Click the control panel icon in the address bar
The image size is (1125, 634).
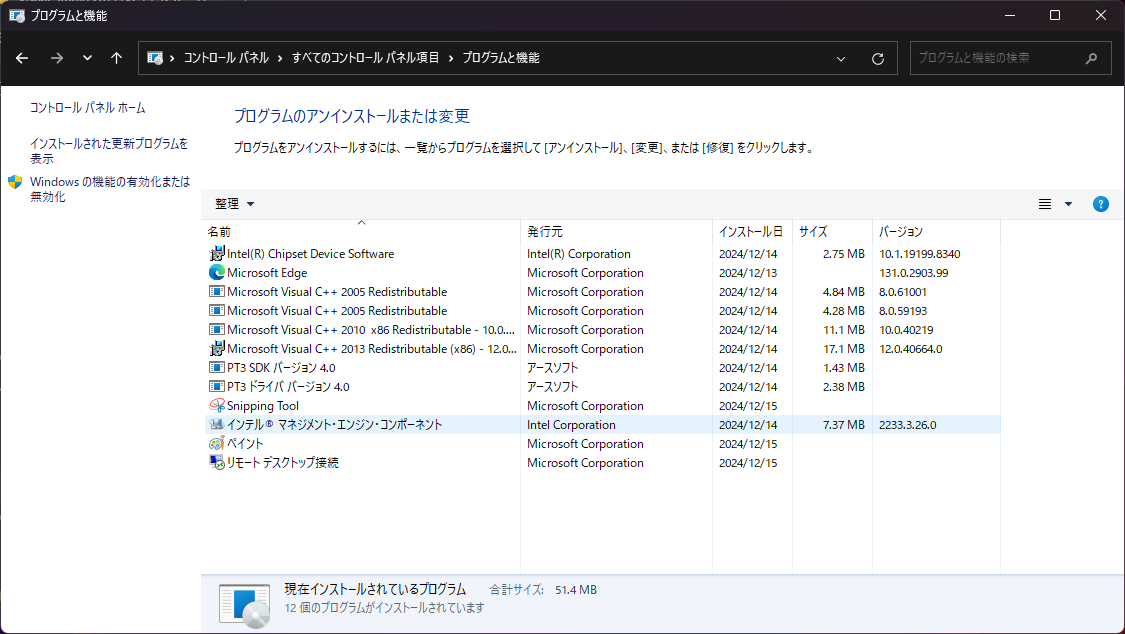click(154, 58)
